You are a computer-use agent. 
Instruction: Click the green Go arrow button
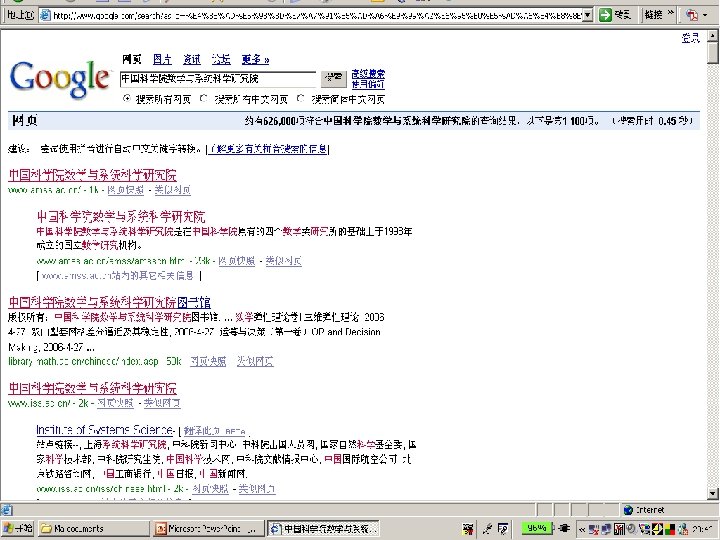605,15
